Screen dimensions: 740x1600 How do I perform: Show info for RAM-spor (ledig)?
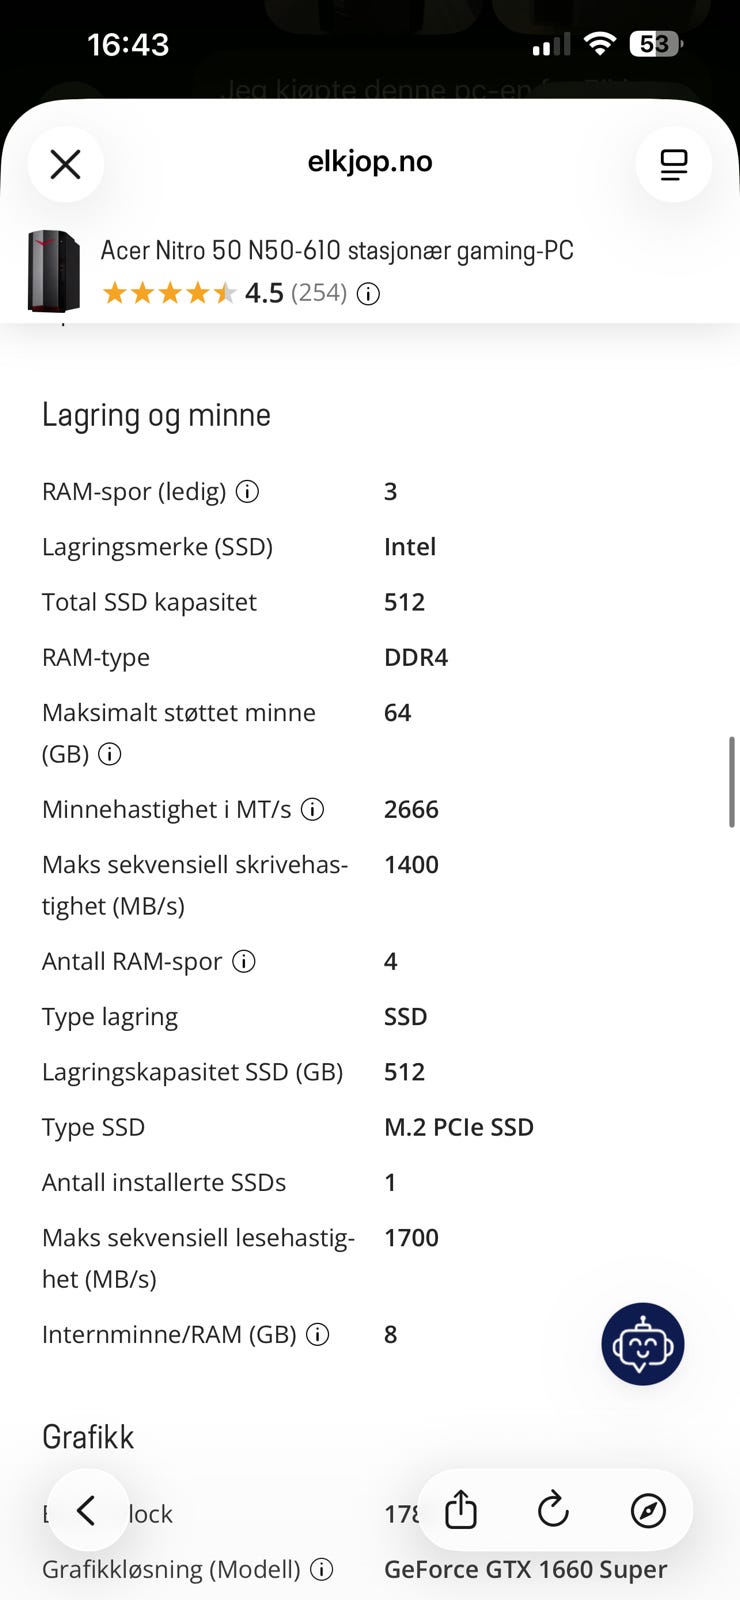[247, 491]
